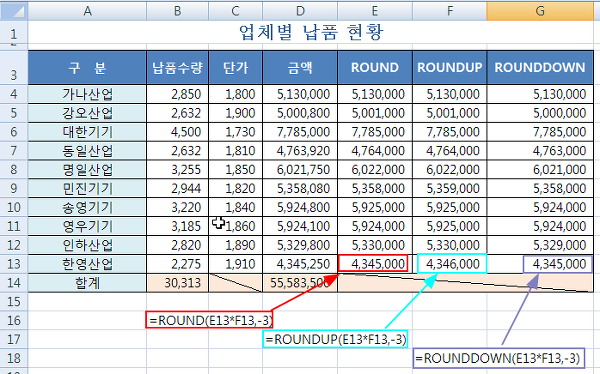The height and width of the screenshot is (374, 600).
Task: Select row 16 header
Action: click(x=14, y=320)
